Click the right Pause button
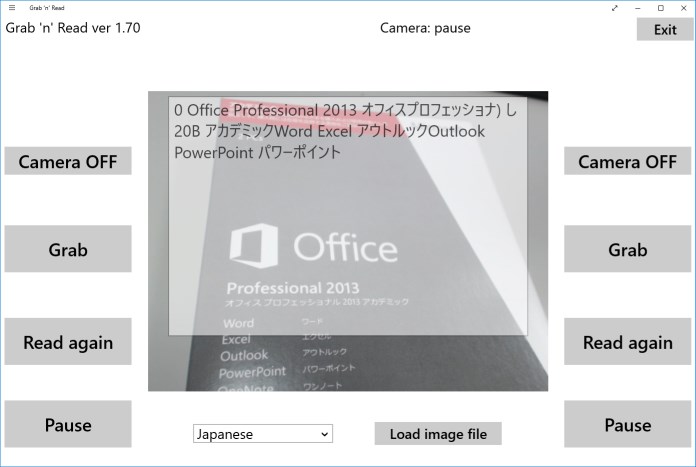The height and width of the screenshot is (467, 696). pyautogui.click(x=627, y=424)
